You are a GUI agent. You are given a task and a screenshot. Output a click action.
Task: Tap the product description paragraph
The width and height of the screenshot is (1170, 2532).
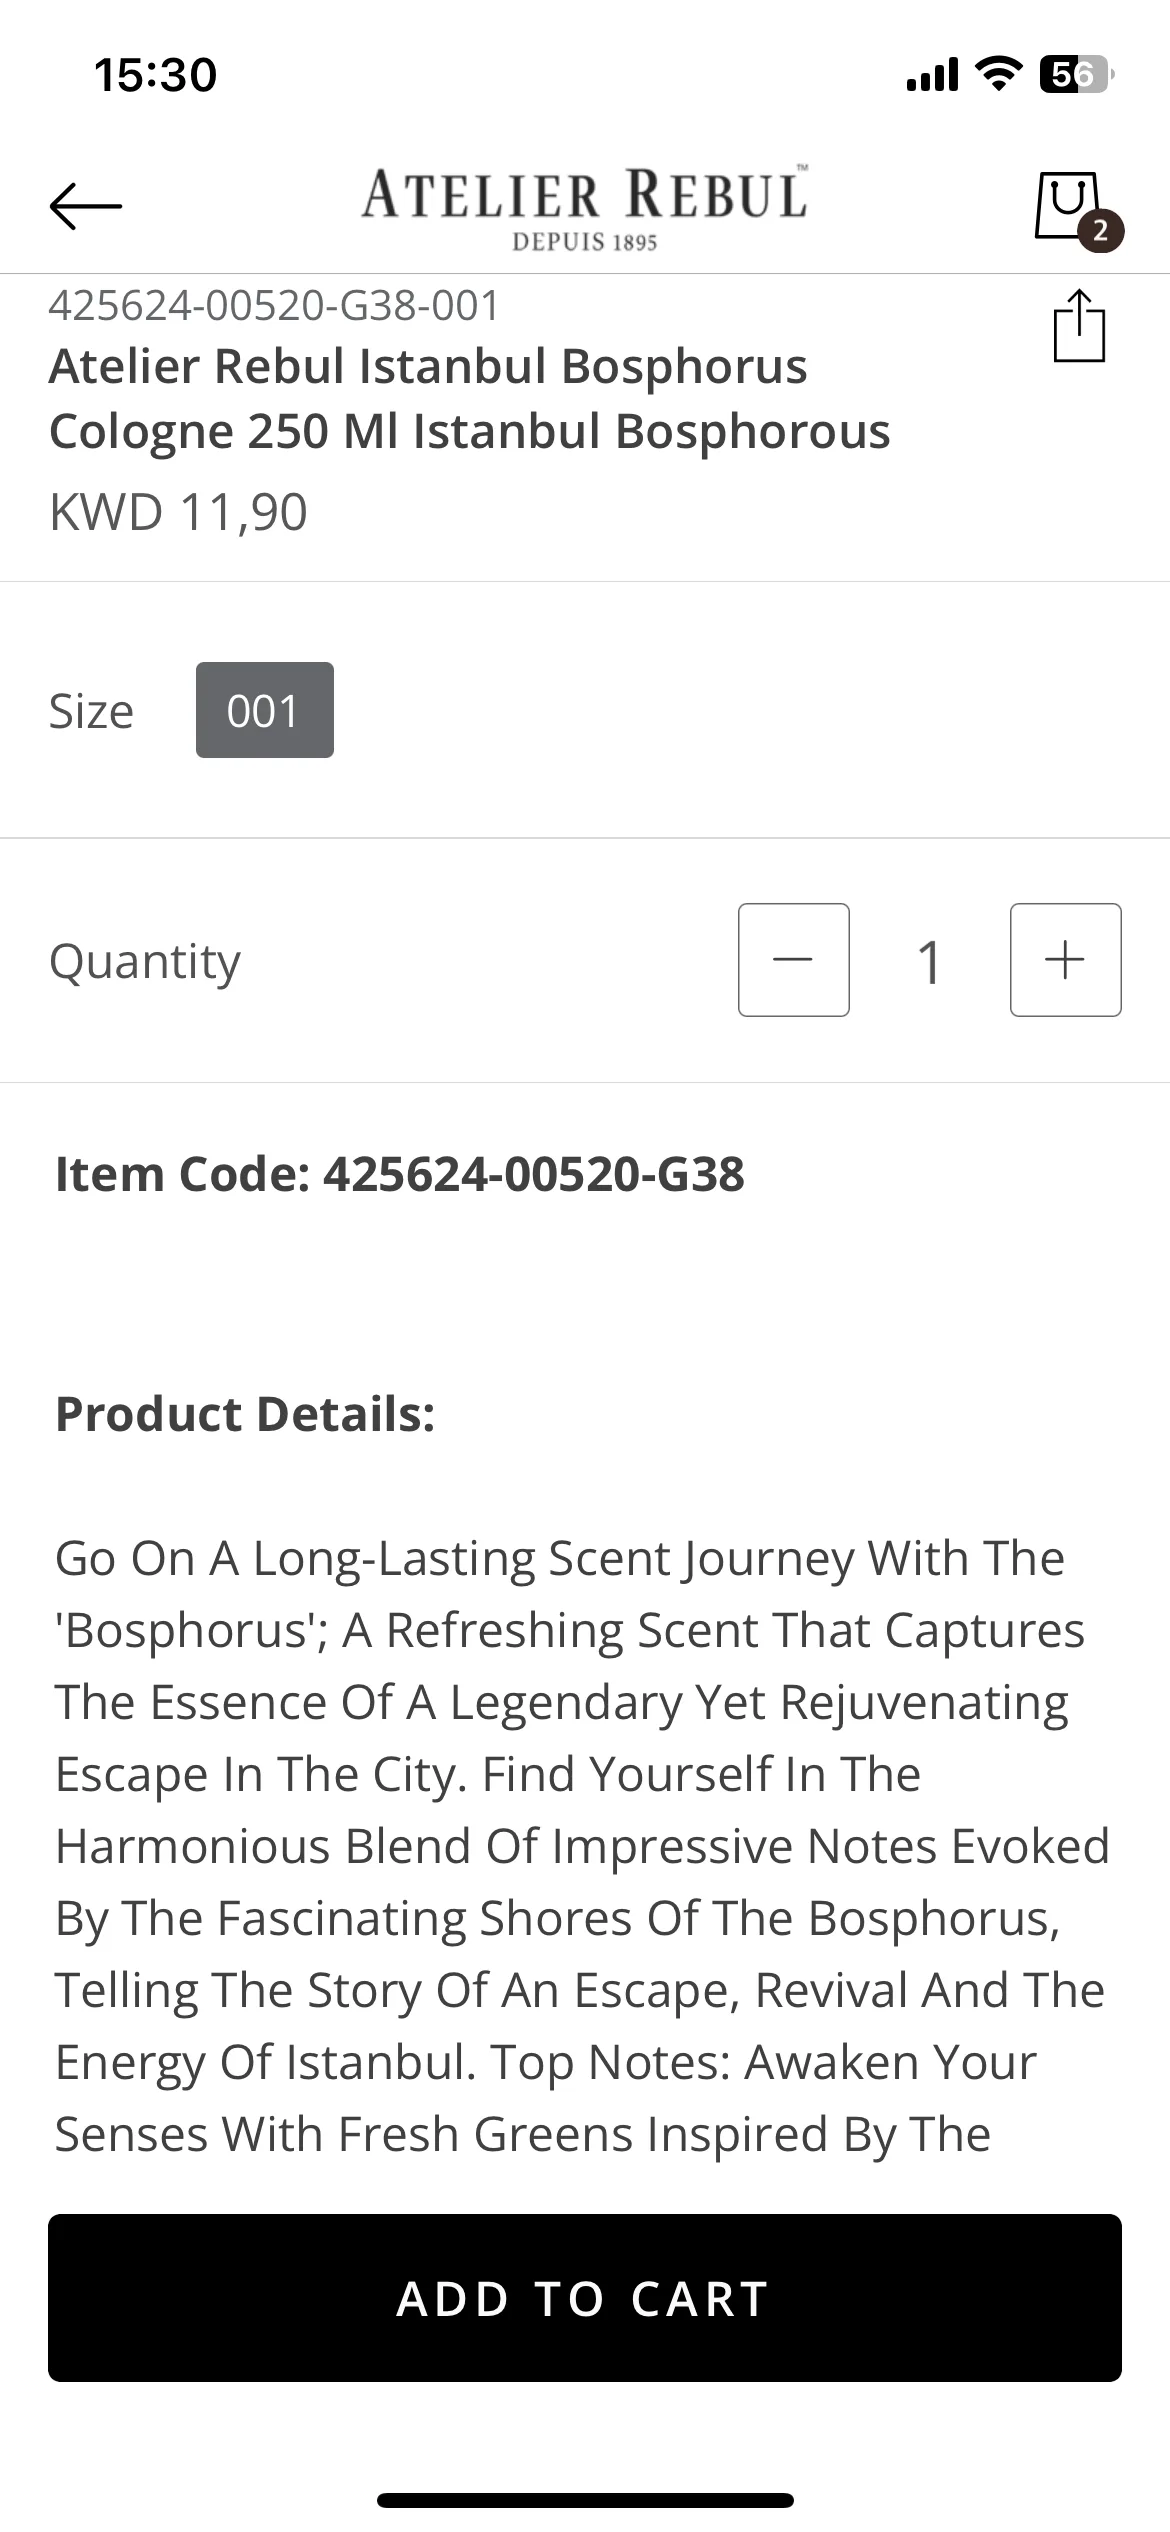pos(580,1845)
